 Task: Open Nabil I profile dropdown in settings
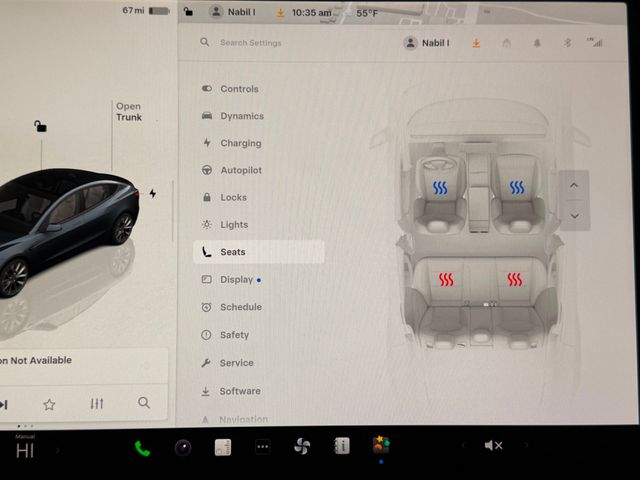pyautogui.click(x=426, y=43)
